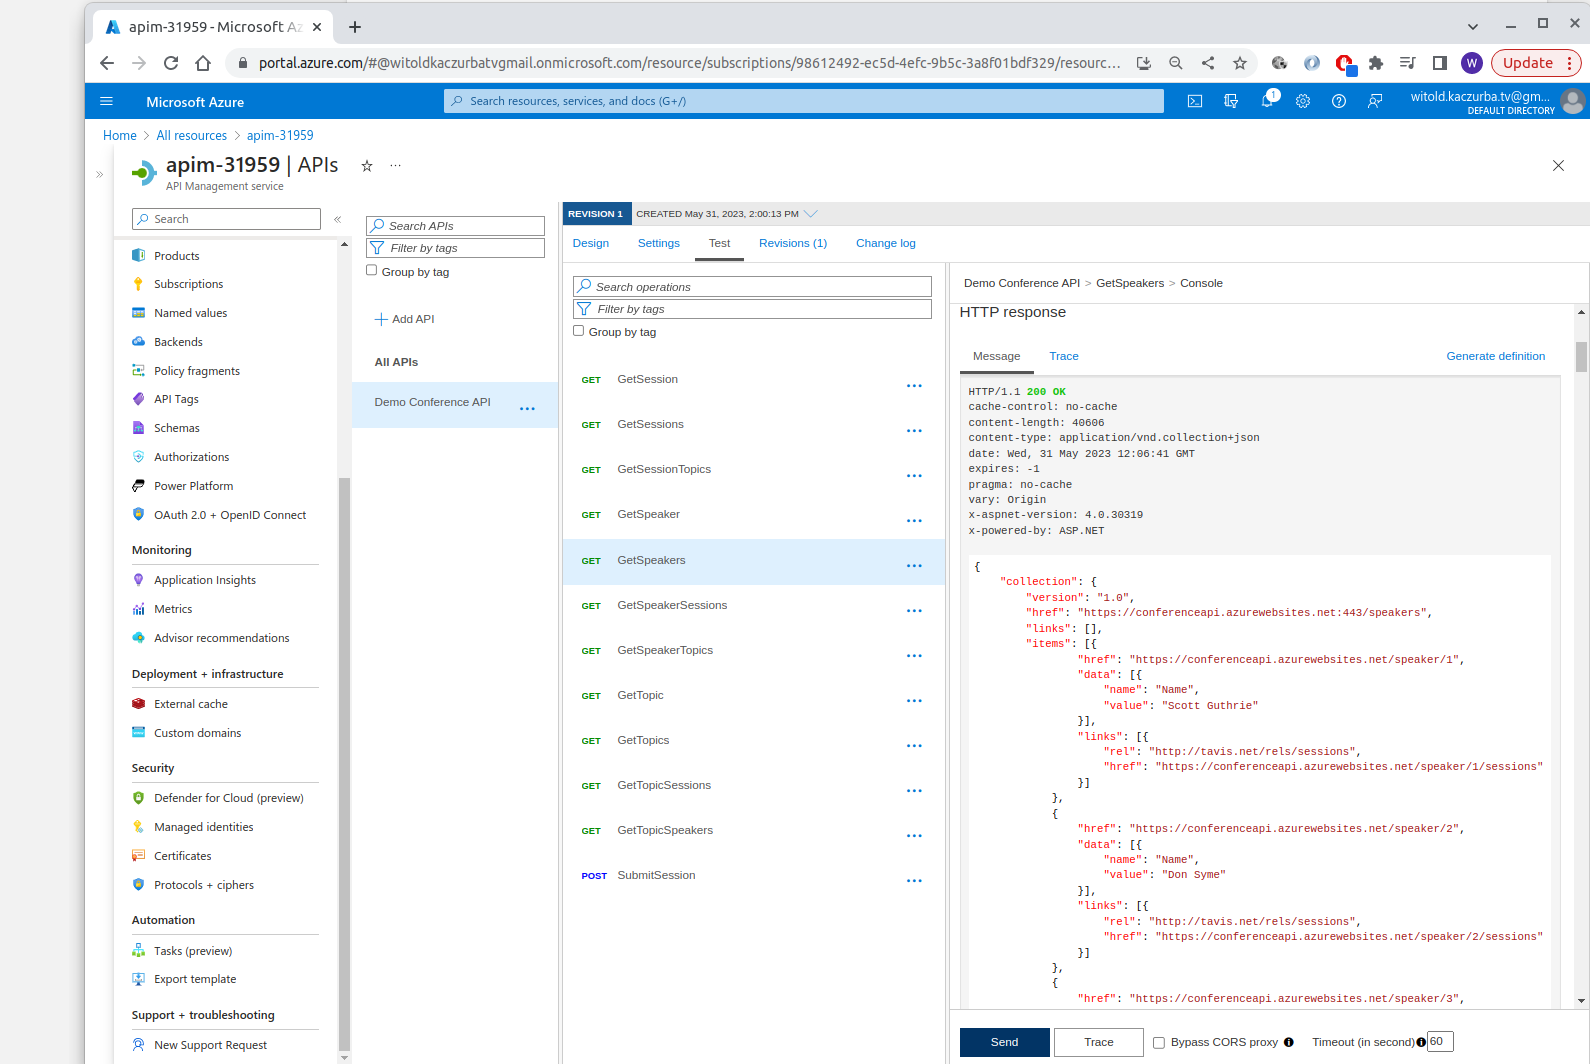Open ellipsis menu for GetTopic operation
The width and height of the screenshot is (1590, 1064).
coord(914,701)
